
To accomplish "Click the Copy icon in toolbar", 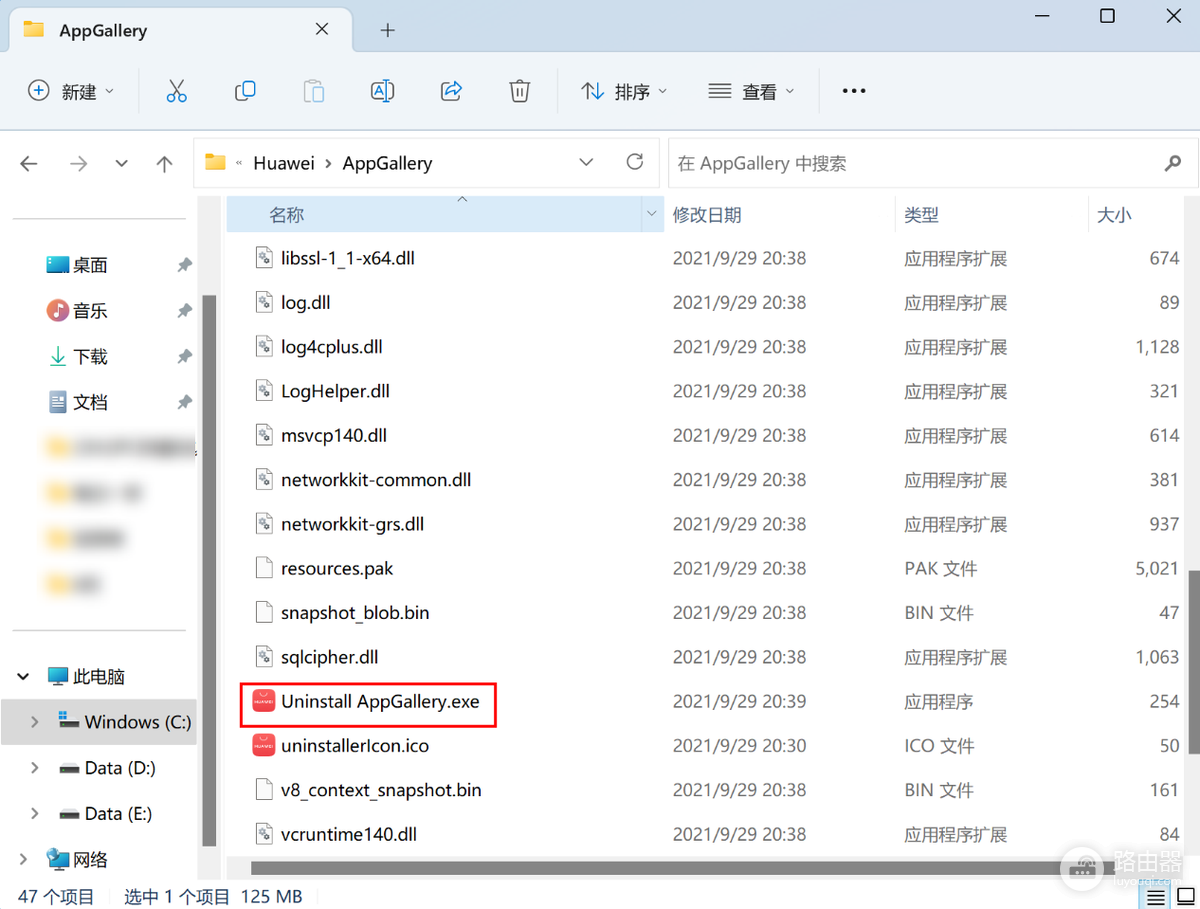I will coord(245,91).
